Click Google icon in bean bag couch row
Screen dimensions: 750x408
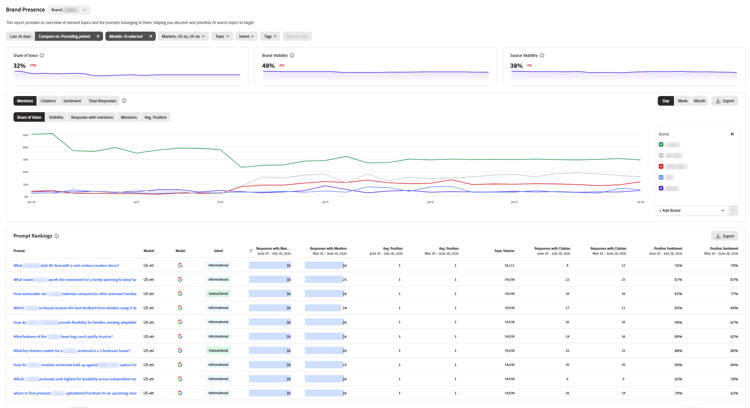[180, 336]
